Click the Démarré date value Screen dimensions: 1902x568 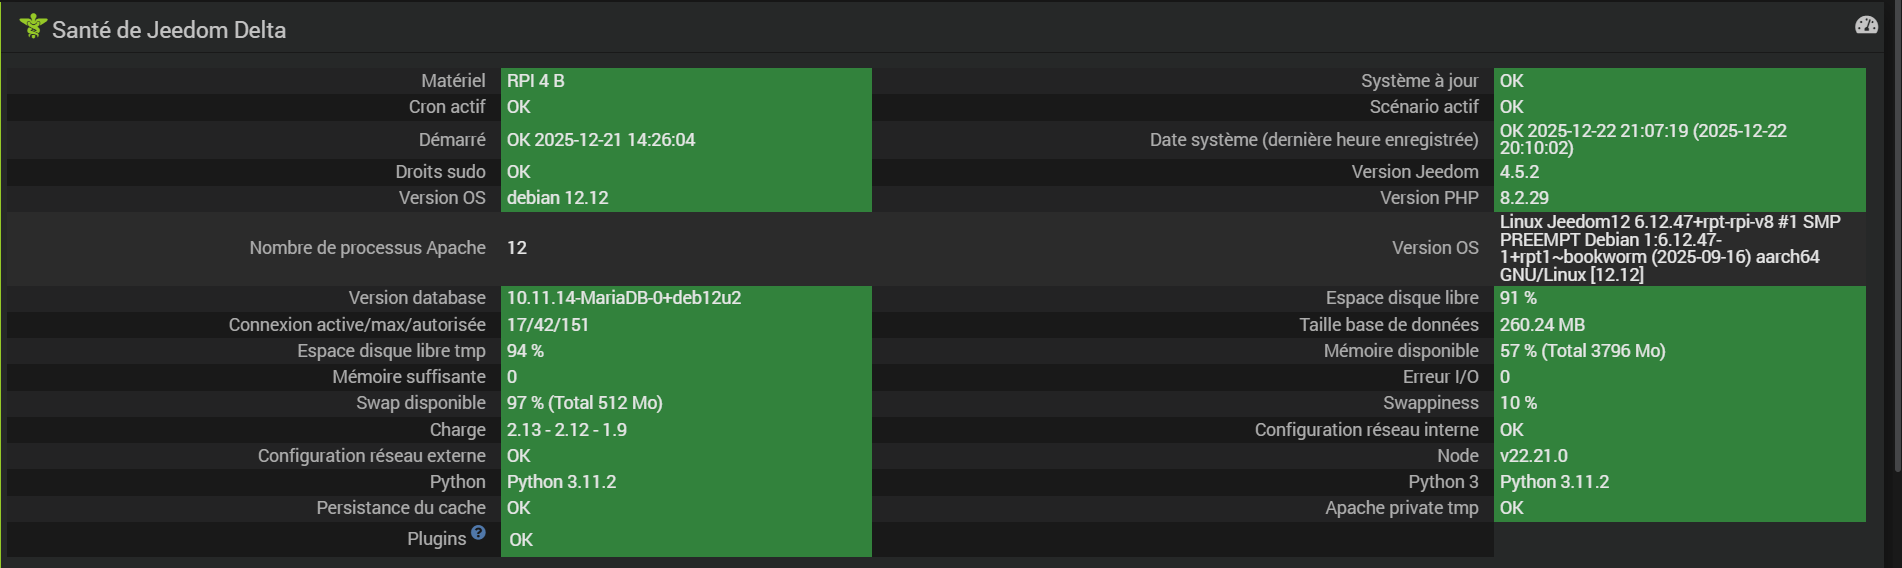(x=600, y=140)
